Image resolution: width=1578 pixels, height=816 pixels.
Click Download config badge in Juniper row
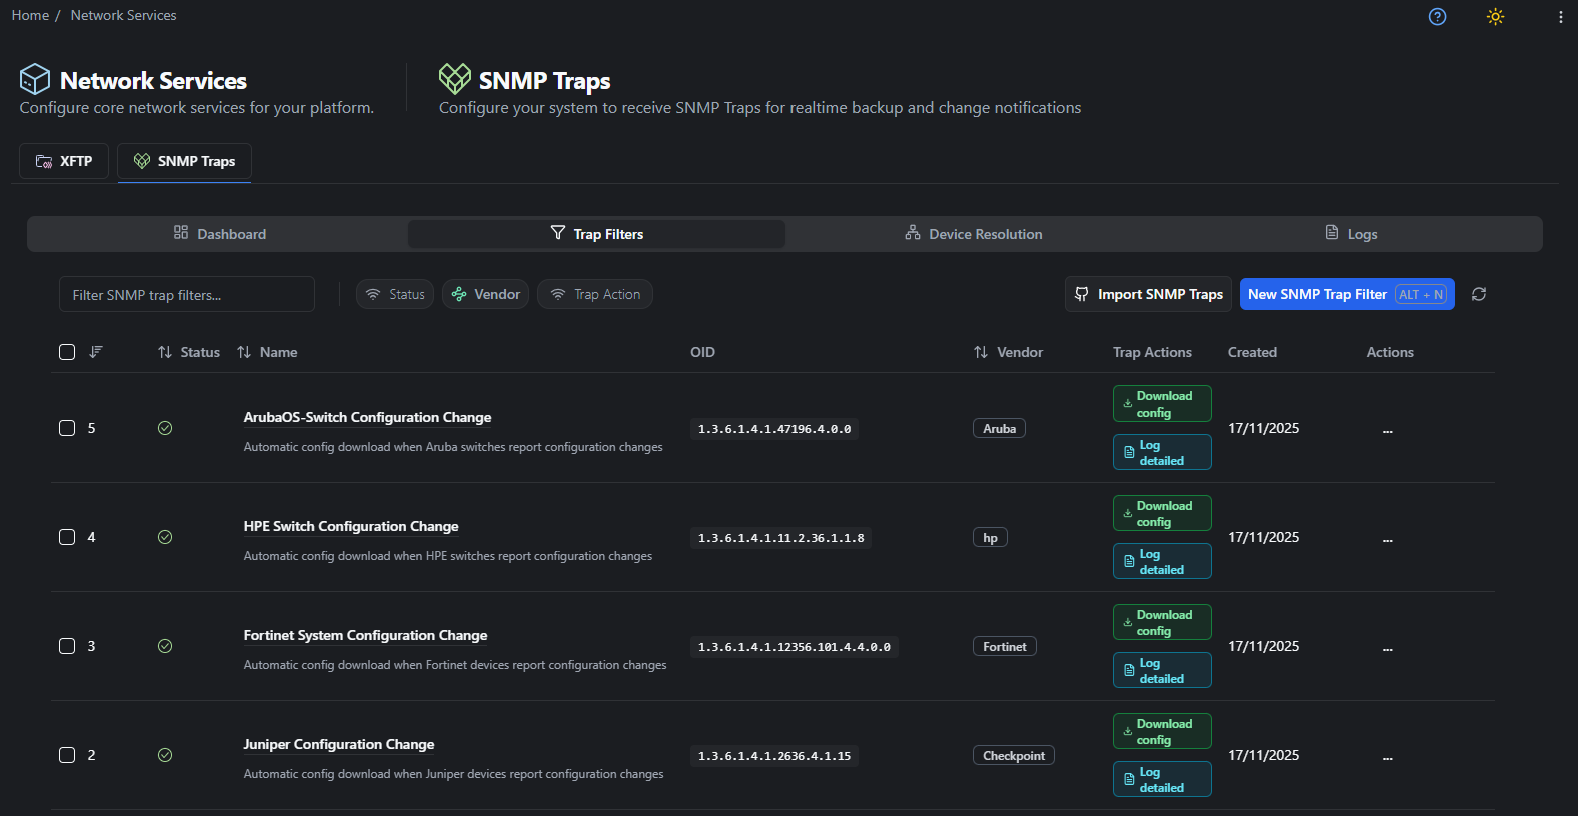[1162, 731]
